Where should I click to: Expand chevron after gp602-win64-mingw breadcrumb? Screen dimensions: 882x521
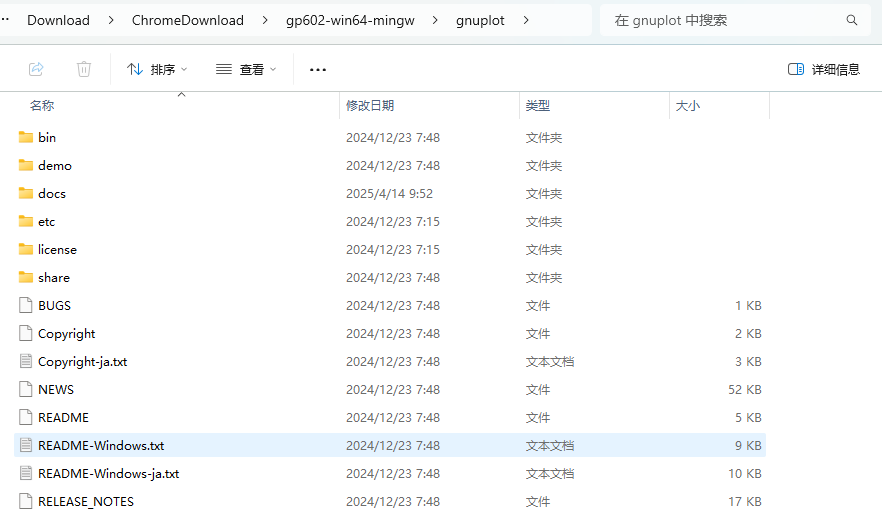(435, 20)
